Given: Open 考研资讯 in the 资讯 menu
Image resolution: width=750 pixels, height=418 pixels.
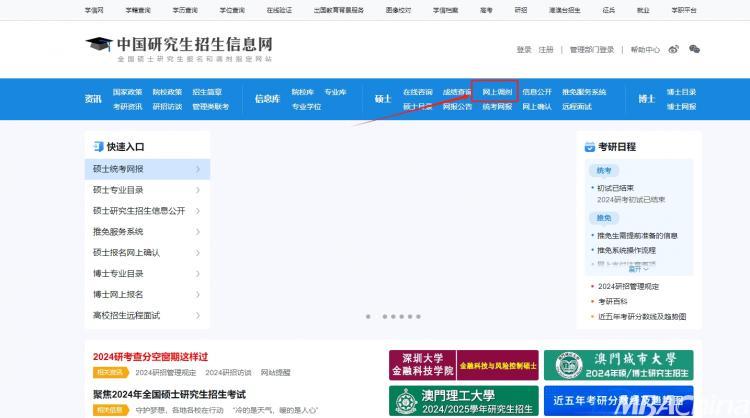Looking at the screenshot, I should (127, 107).
